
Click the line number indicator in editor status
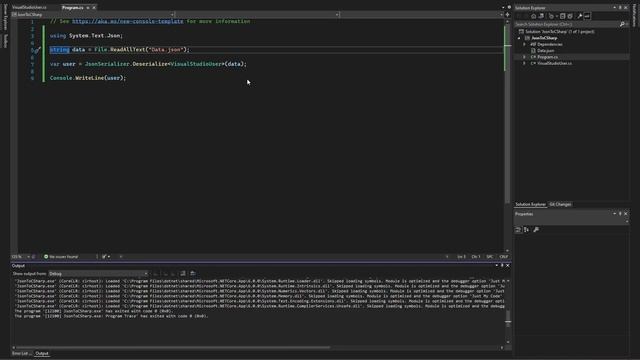(x=461, y=257)
